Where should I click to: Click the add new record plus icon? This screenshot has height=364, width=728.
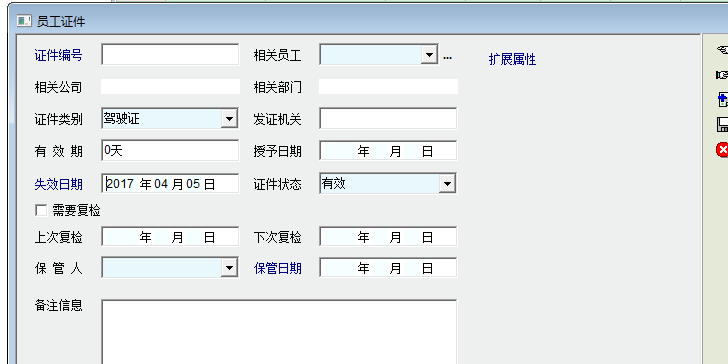click(723, 99)
